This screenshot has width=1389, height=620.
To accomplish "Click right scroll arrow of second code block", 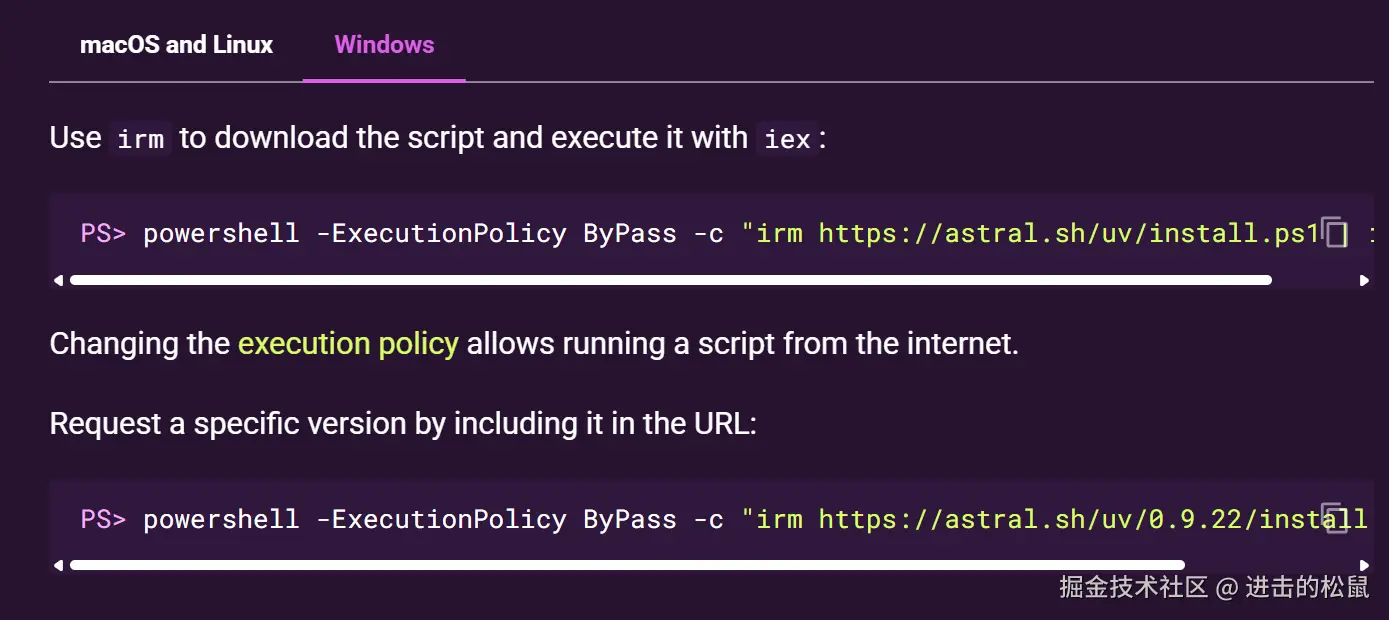I will [x=1364, y=565].
